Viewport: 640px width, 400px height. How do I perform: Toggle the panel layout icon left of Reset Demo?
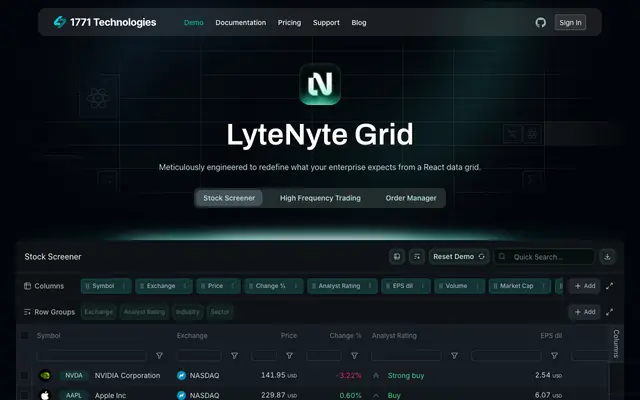(x=397, y=257)
